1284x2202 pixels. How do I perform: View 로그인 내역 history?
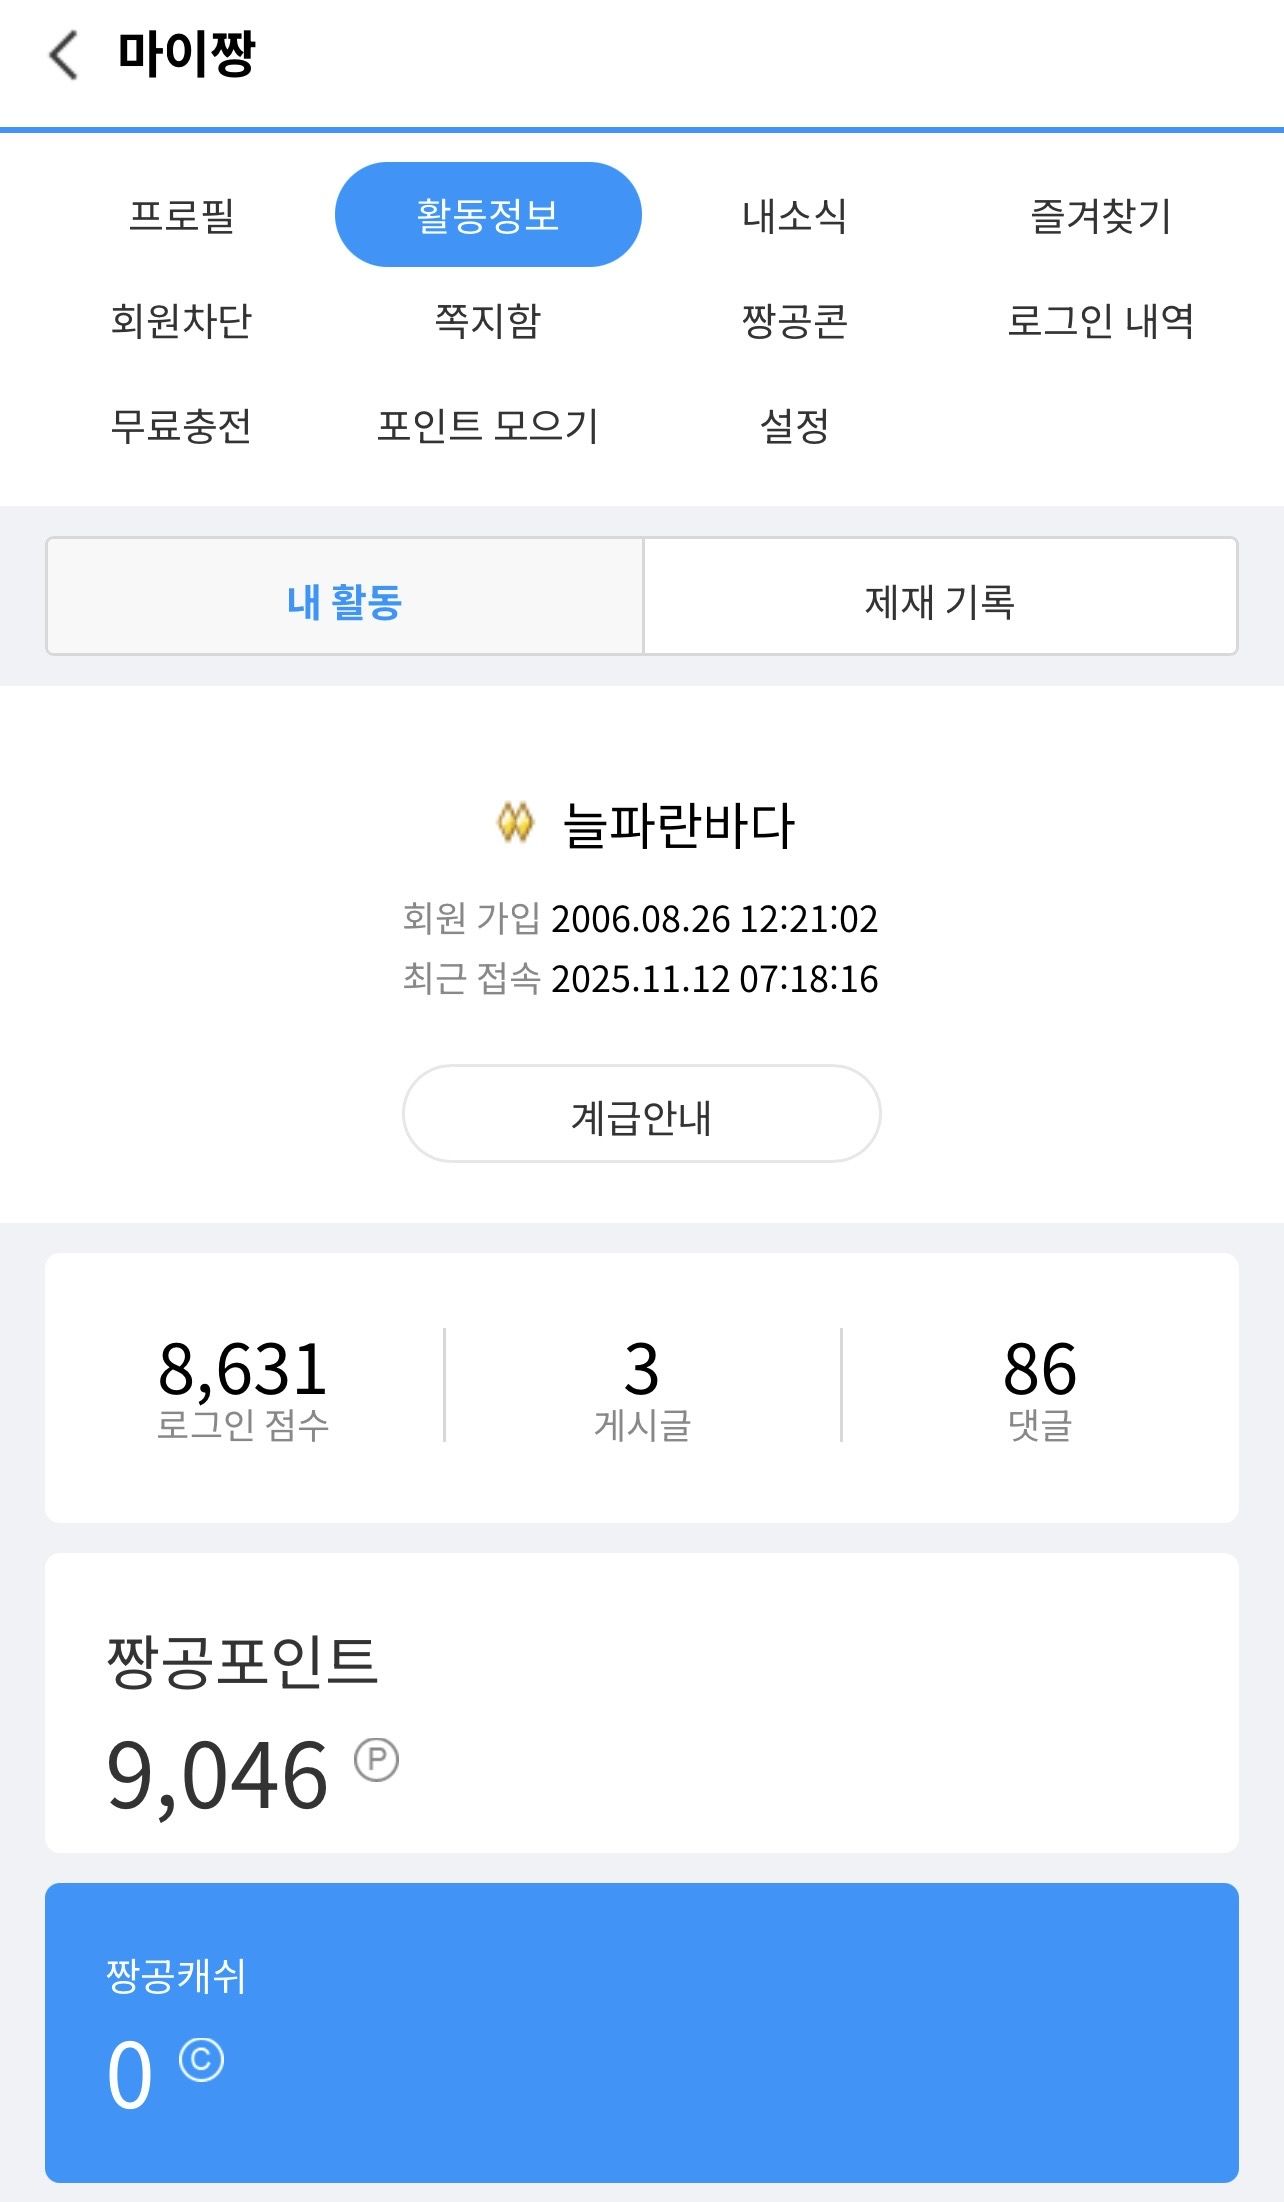[x=1100, y=321]
